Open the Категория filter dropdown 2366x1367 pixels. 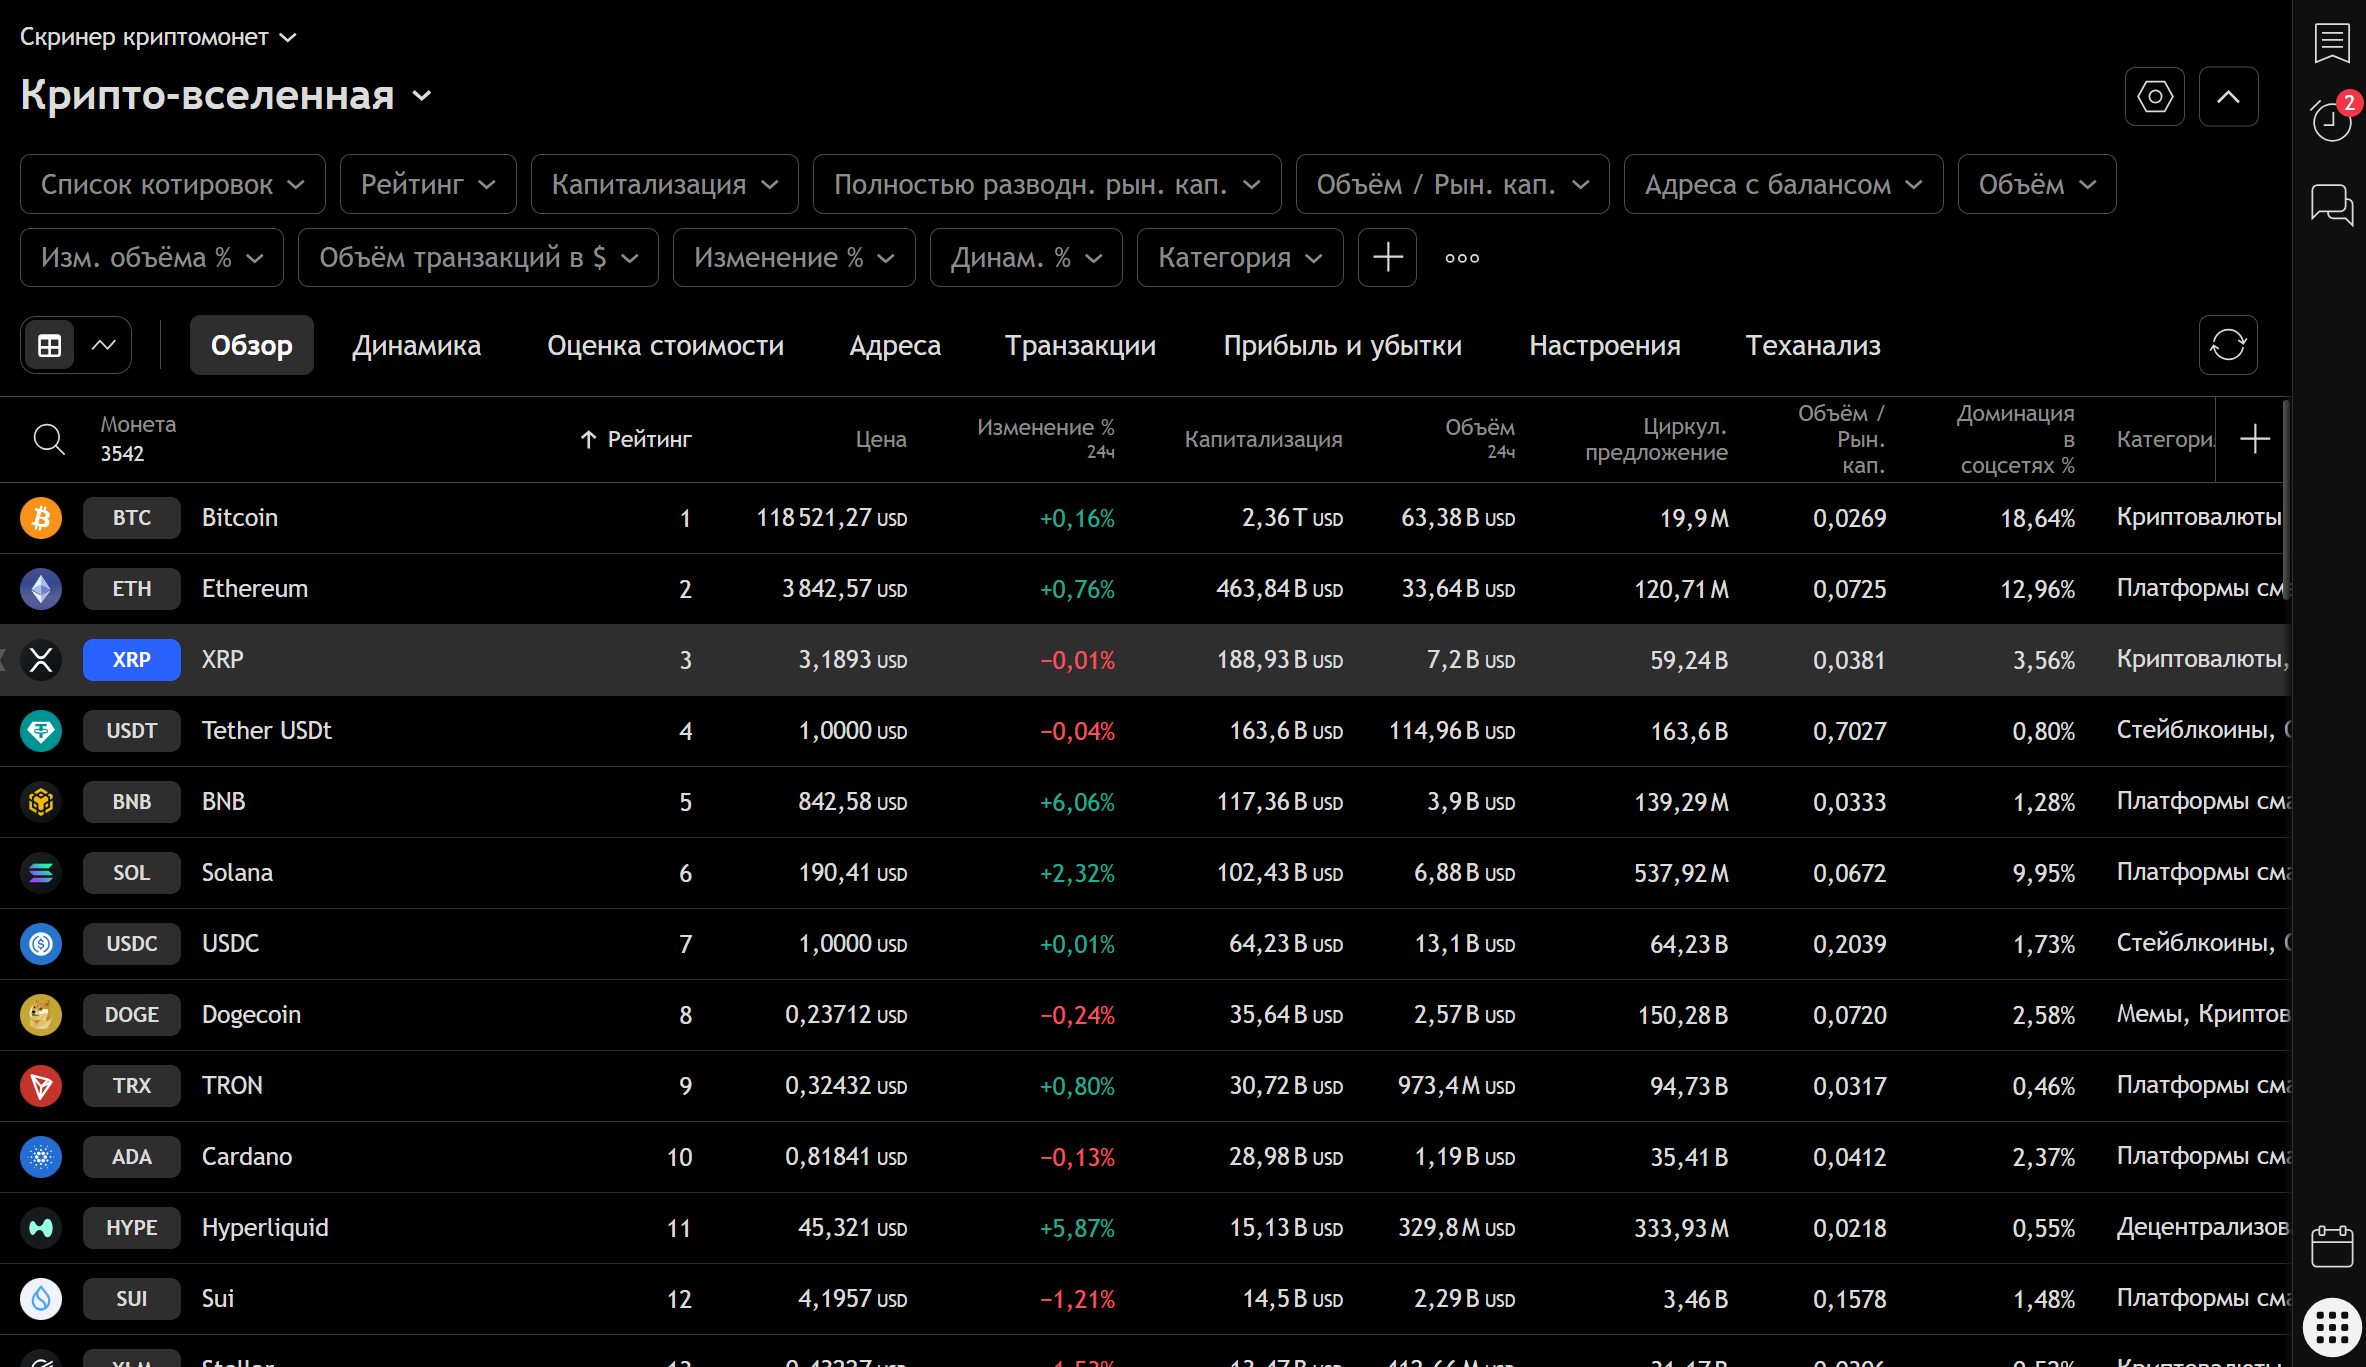[x=1239, y=258]
